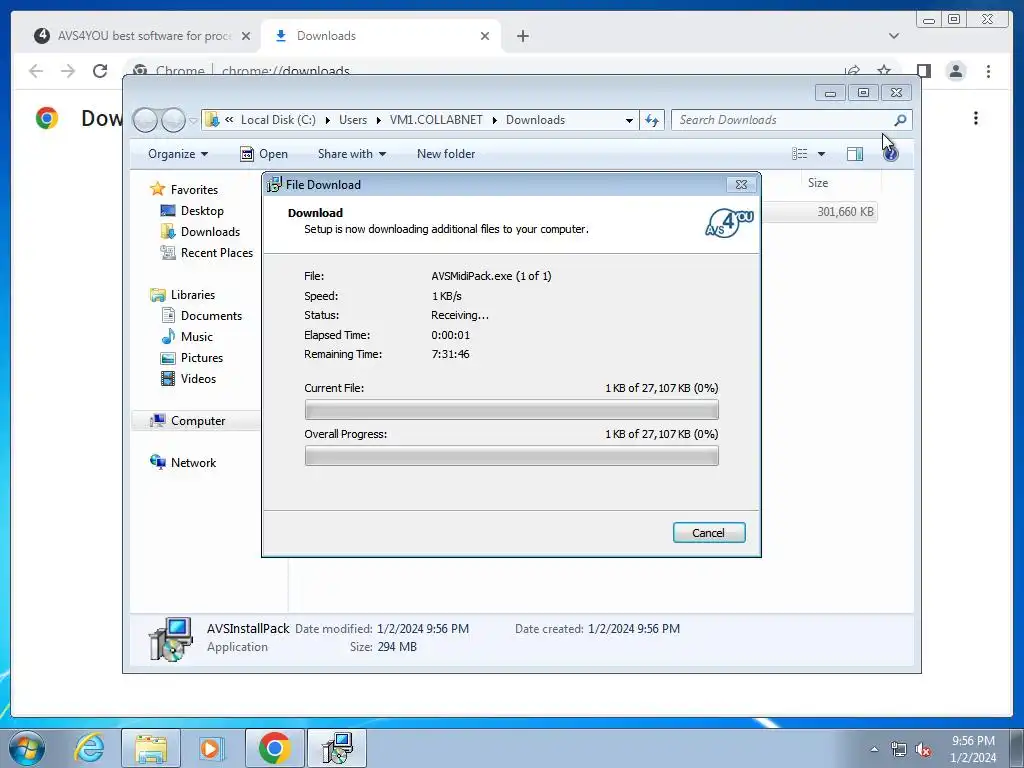Viewport: 1024px width, 768px height.
Task: Go to VM1.COLLABNET in breadcrumb path
Action: [x=436, y=120]
